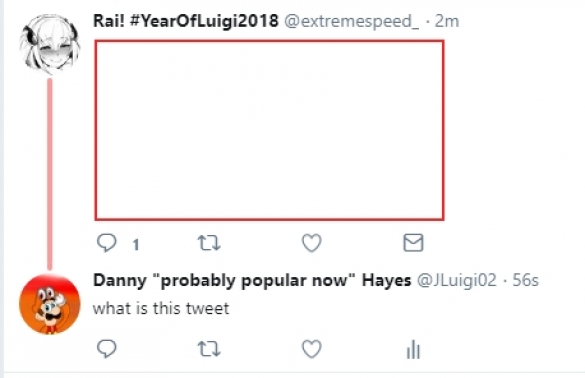585x378 pixels.
Task: Retweet the tweet from @extremespeed_
Action: tap(209, 243)
